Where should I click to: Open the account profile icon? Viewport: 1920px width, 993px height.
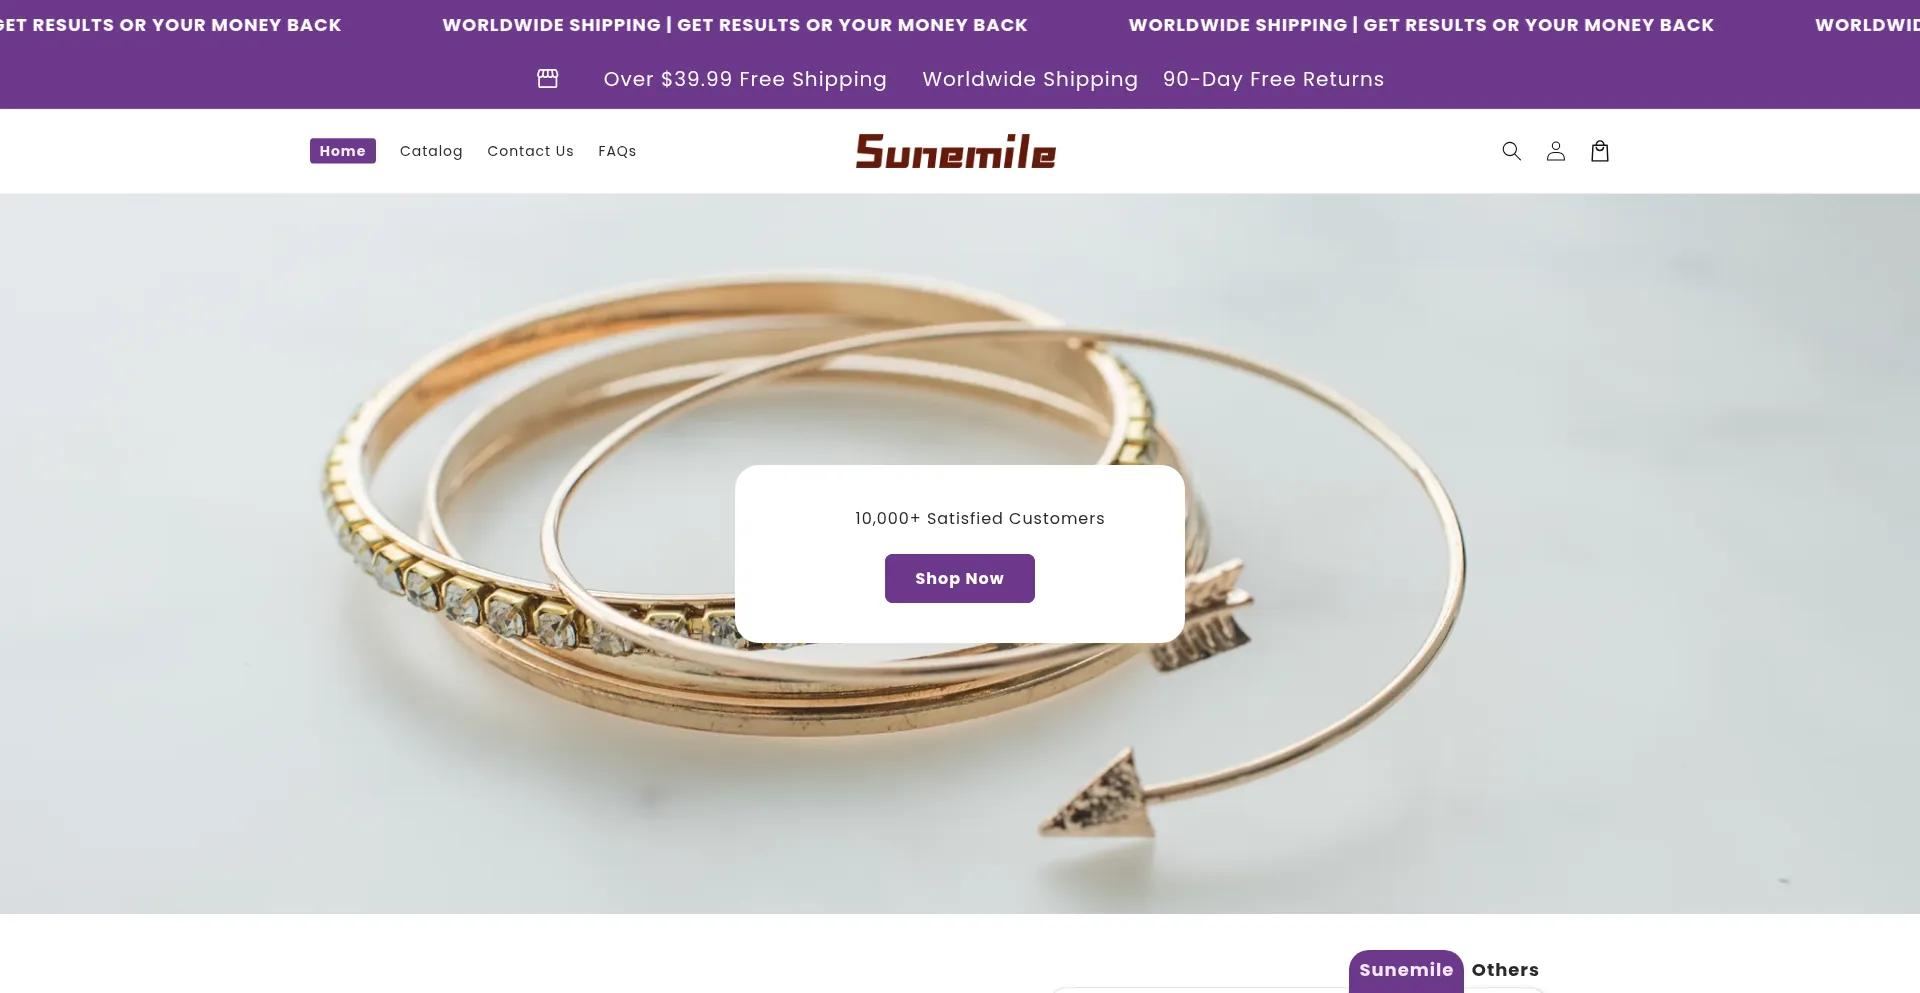1555,151
